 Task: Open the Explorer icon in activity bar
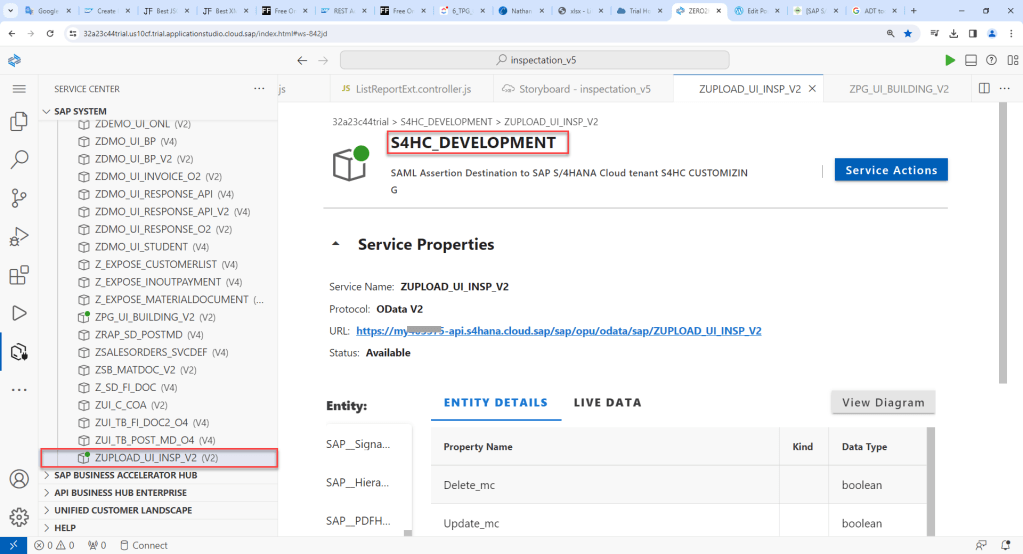point(18,122)
